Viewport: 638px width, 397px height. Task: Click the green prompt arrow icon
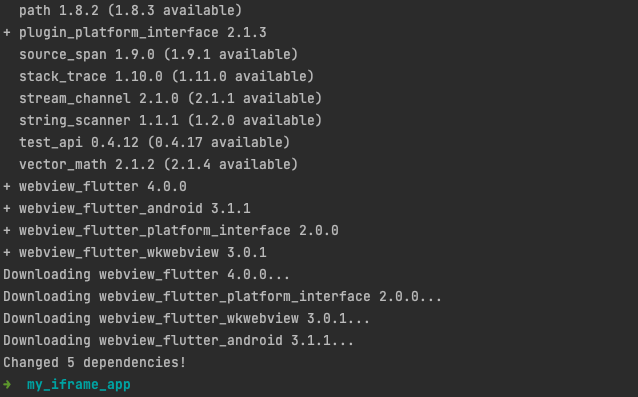[x=7, y=384]
